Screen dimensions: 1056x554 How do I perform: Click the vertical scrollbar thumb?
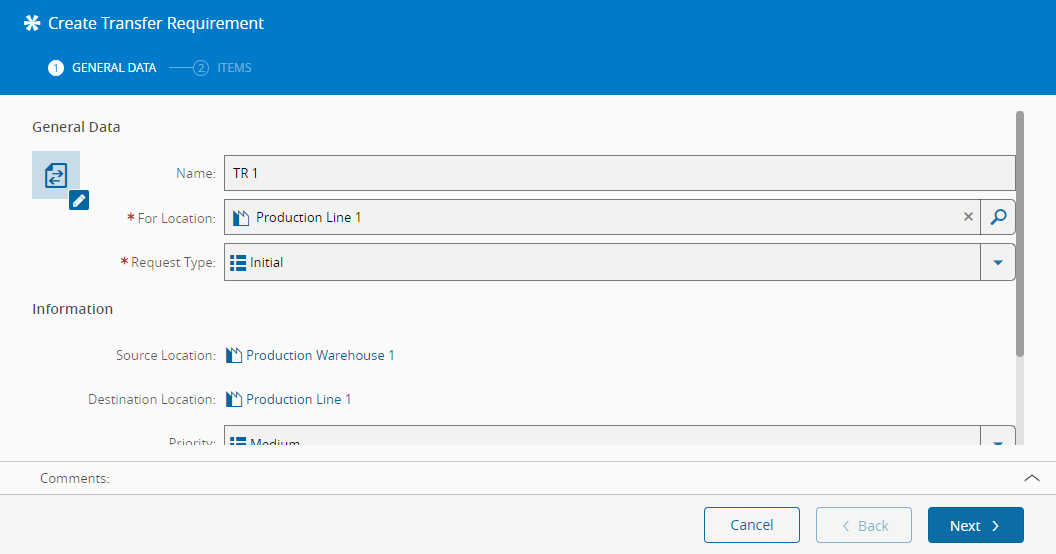[1020, 233]
